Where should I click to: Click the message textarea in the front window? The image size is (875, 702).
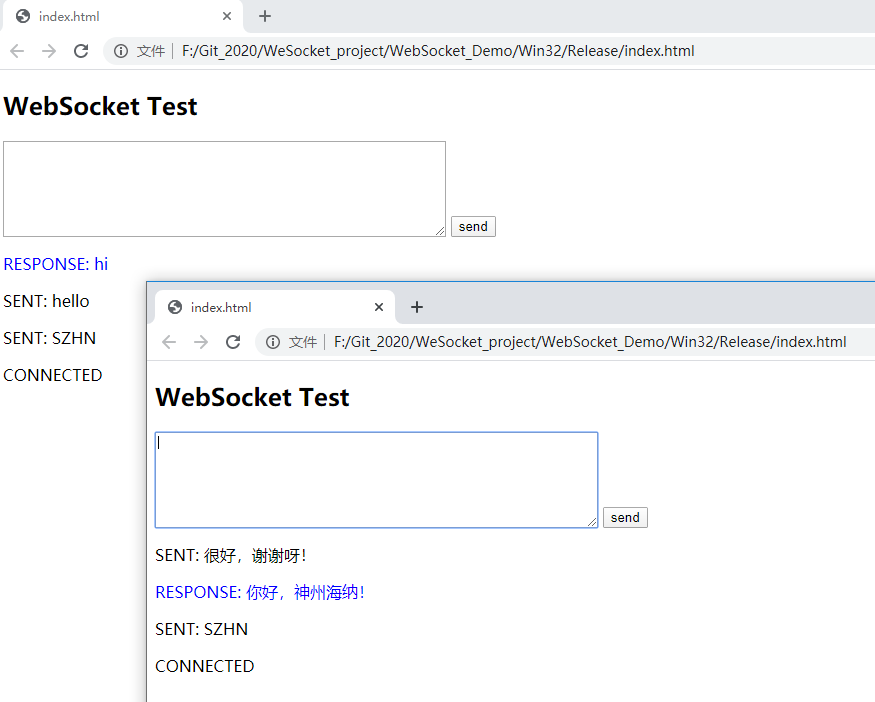click(375, 478)
